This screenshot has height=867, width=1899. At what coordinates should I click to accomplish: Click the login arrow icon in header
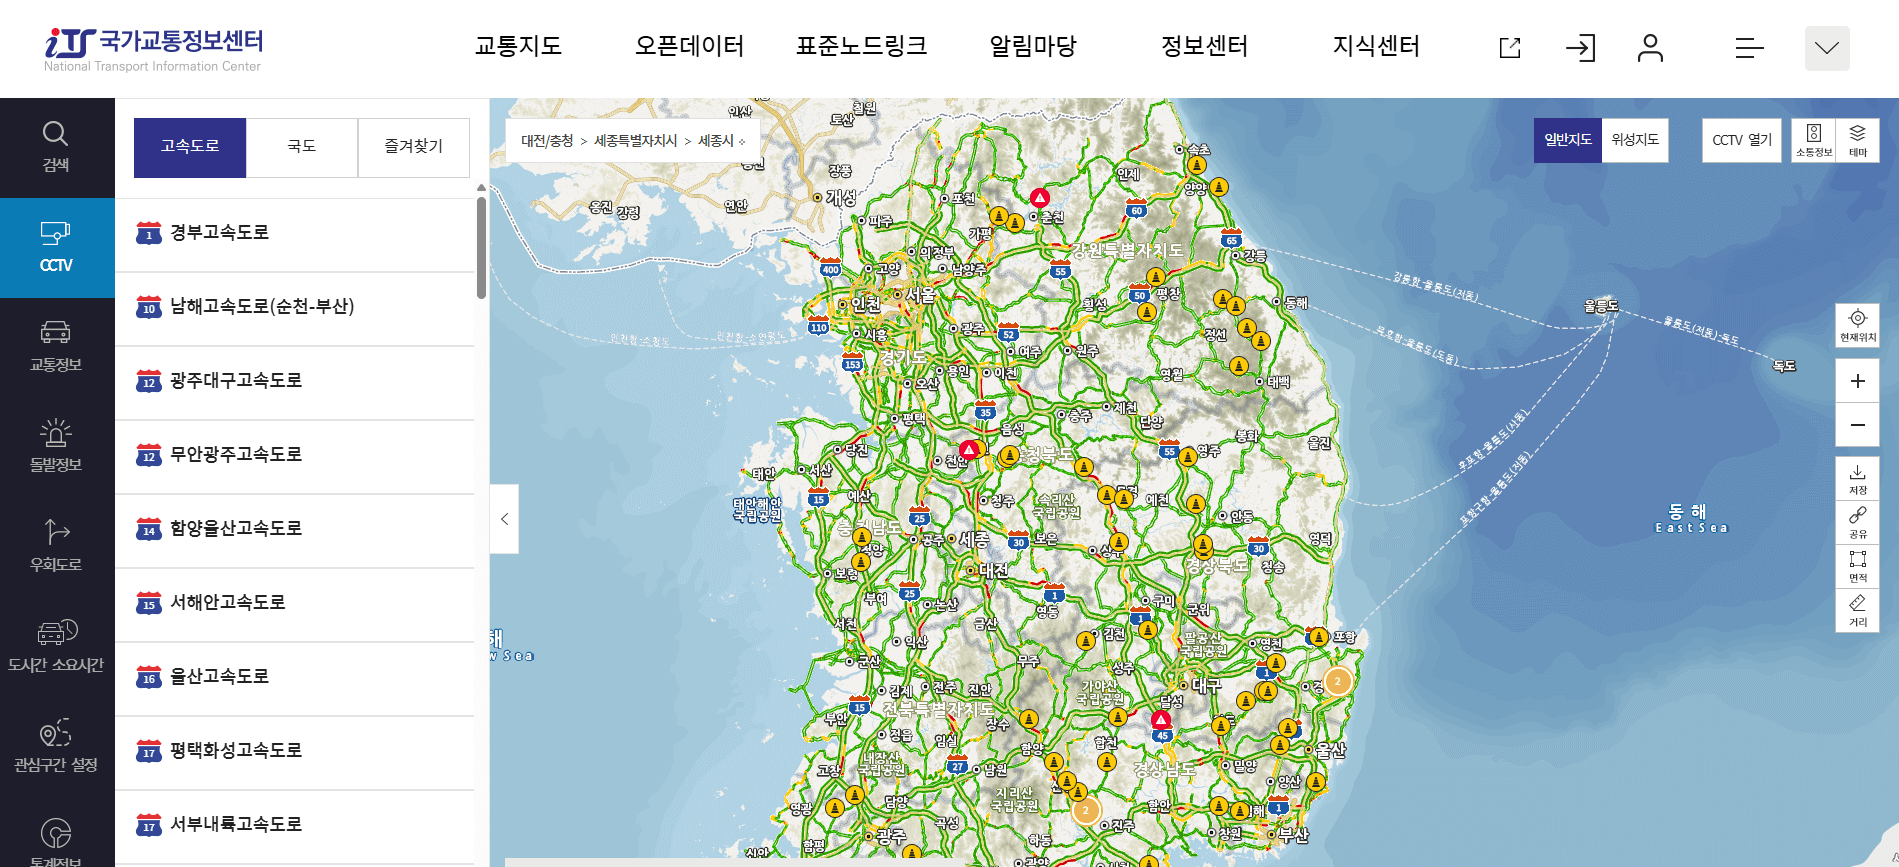(x=1581, y=47)
